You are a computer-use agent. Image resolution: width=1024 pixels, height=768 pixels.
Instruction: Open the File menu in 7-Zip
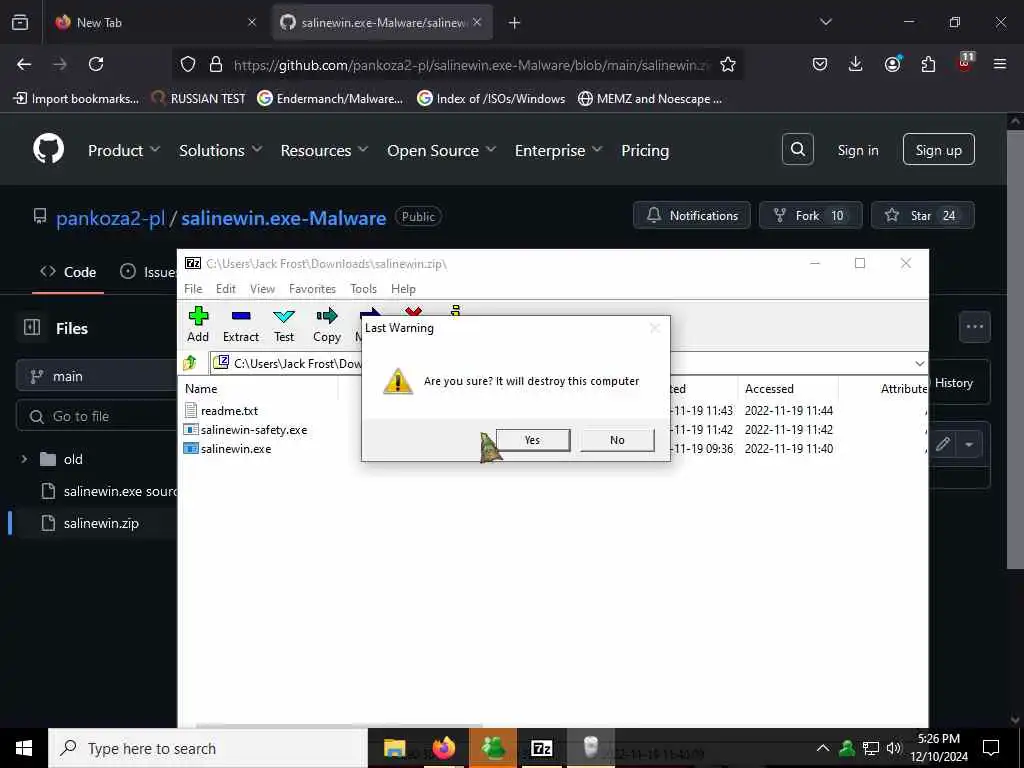tap(193, 289)
